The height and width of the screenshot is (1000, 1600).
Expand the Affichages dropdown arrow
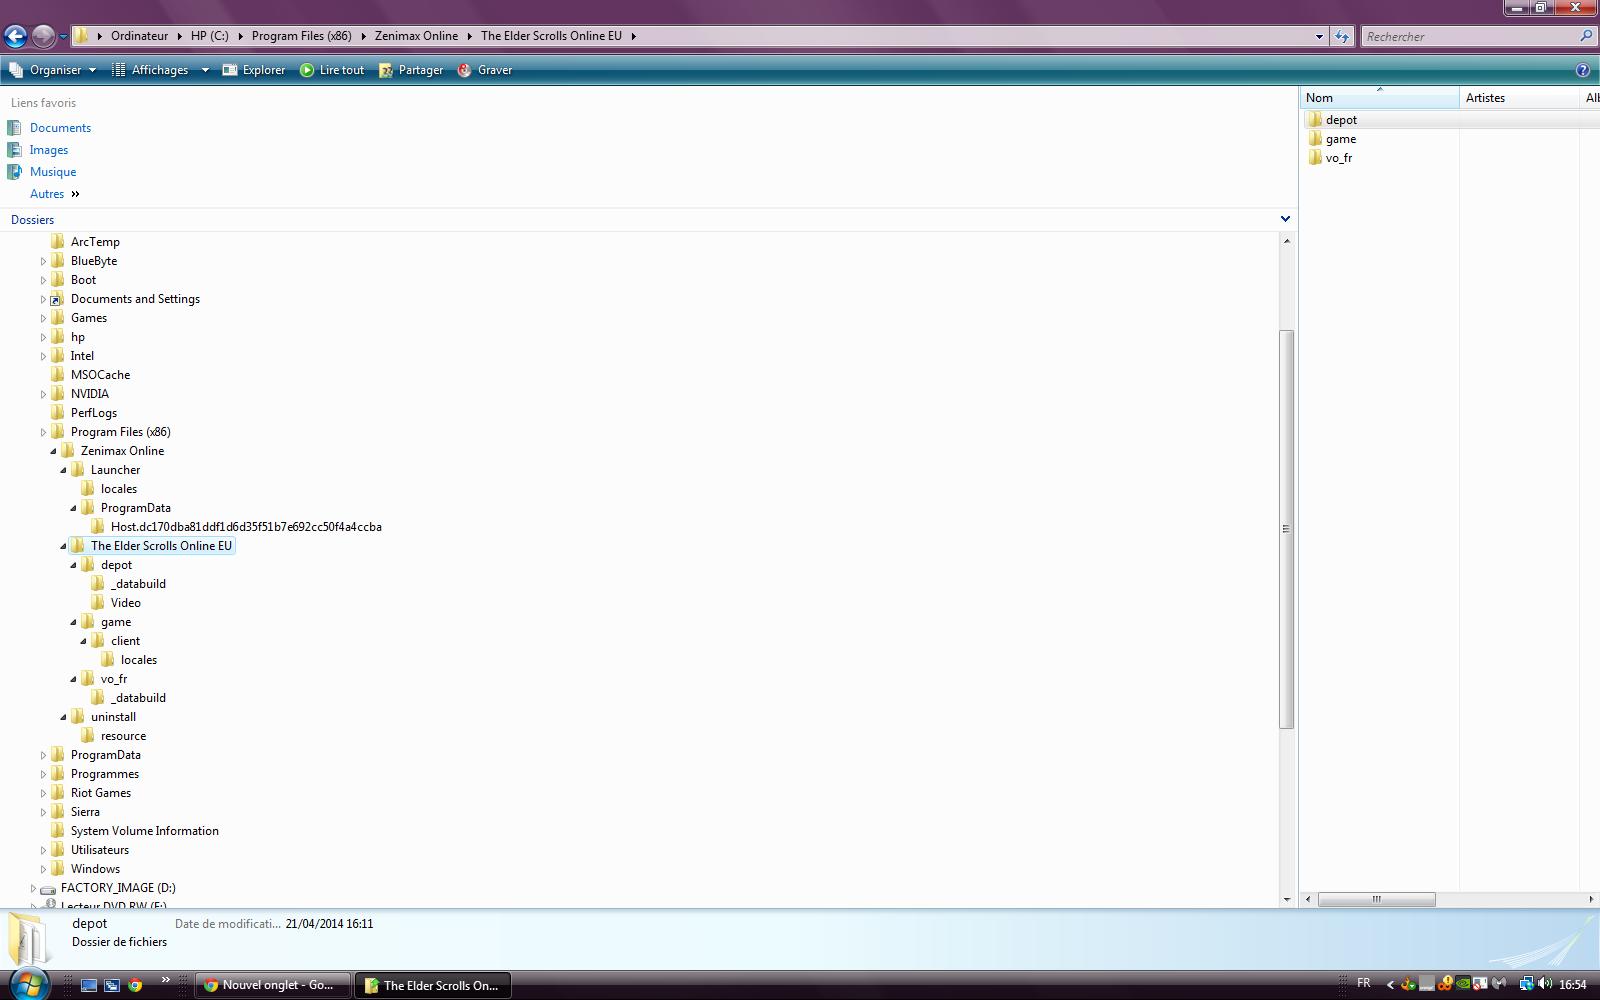pos(205,70)
